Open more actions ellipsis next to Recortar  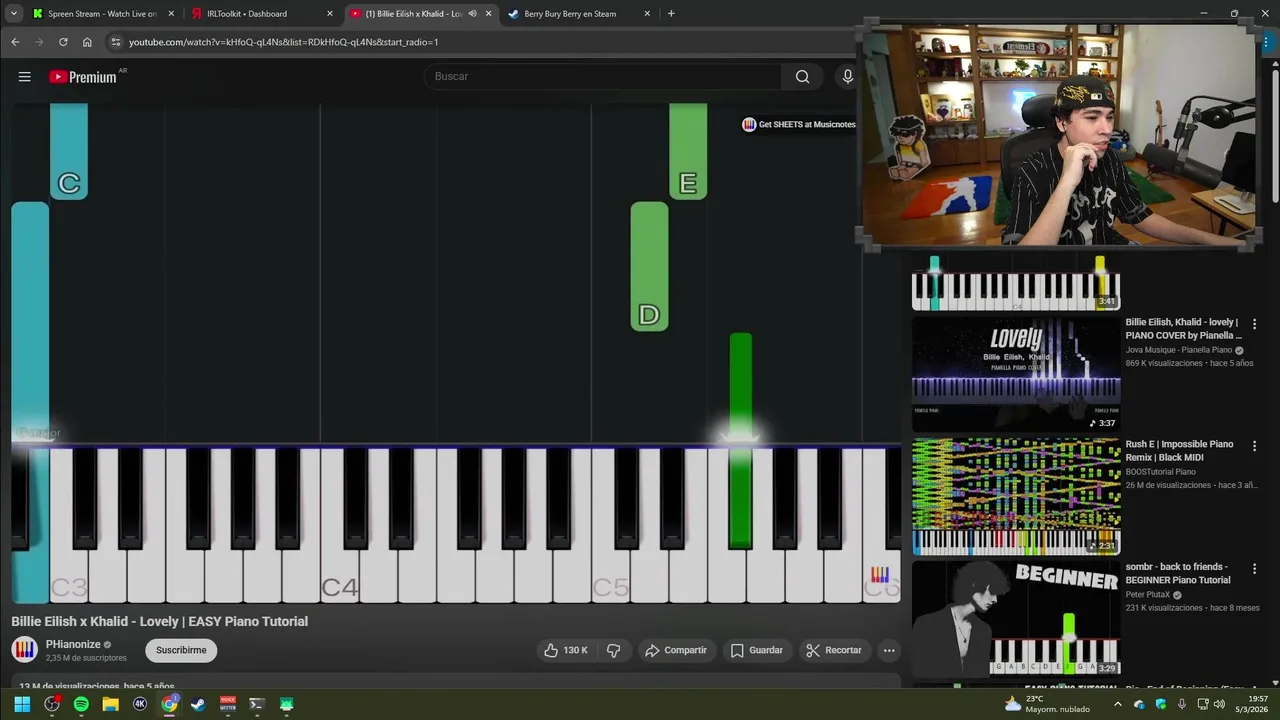coord(889,650)
